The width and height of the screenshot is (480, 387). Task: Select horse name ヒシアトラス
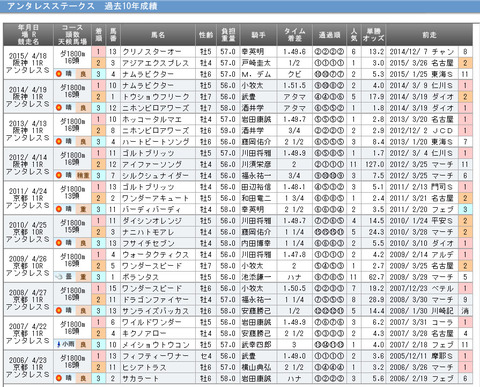coord(144,367)
